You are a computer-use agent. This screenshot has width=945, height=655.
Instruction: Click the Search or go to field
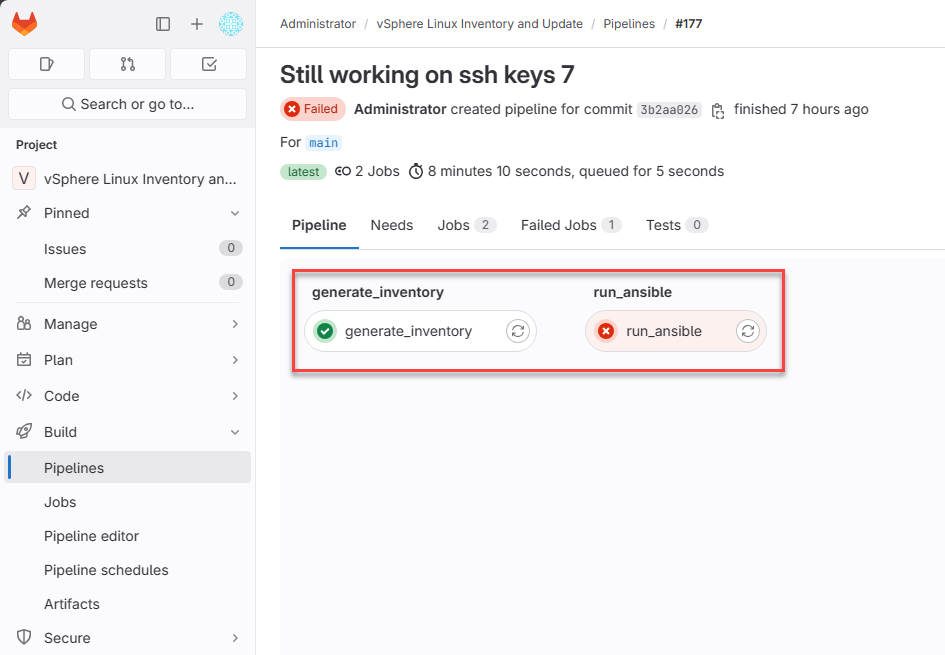127,104
